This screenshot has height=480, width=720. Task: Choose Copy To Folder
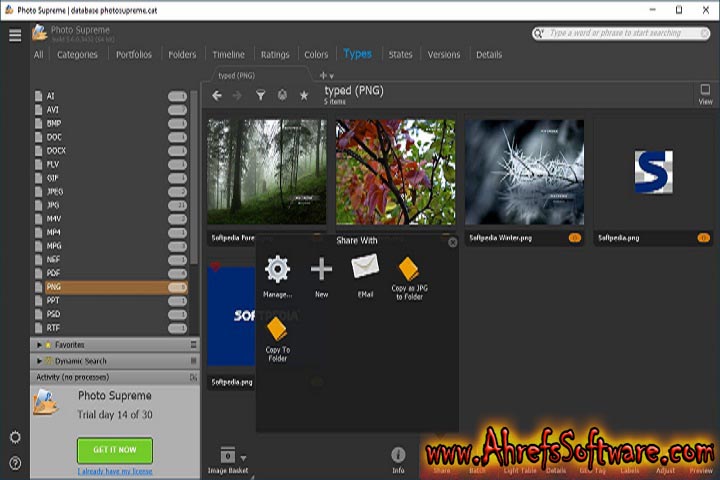coord(277,340)
